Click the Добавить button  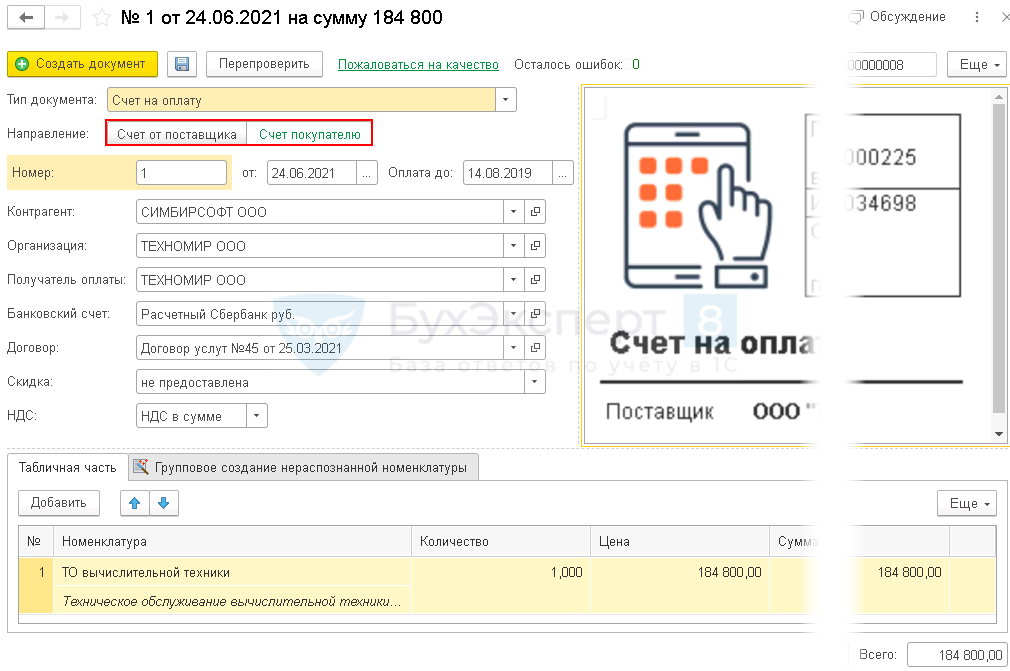coord(59,503)
